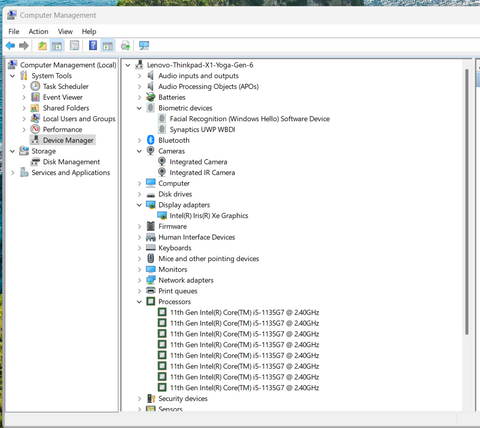The width and height of the screenshot is (480, 428).
Task: Select Synaptics UWP WBDI device
Action: tap(202, 129)
